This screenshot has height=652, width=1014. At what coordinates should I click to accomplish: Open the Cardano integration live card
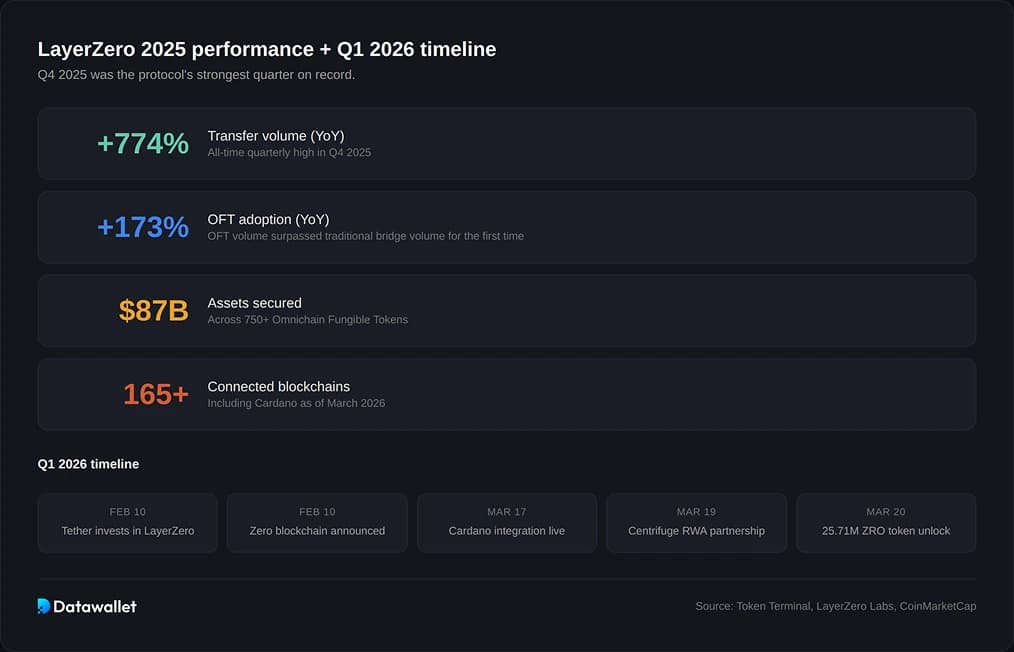click(x=506, y=522)
